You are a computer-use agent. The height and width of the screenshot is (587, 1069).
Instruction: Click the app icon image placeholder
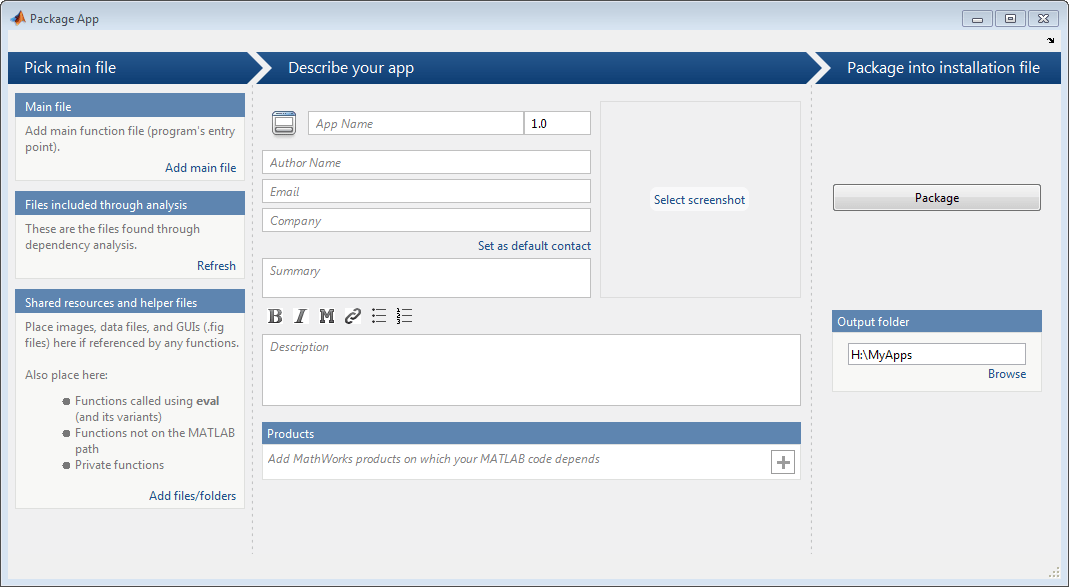[x=284, y=123]
